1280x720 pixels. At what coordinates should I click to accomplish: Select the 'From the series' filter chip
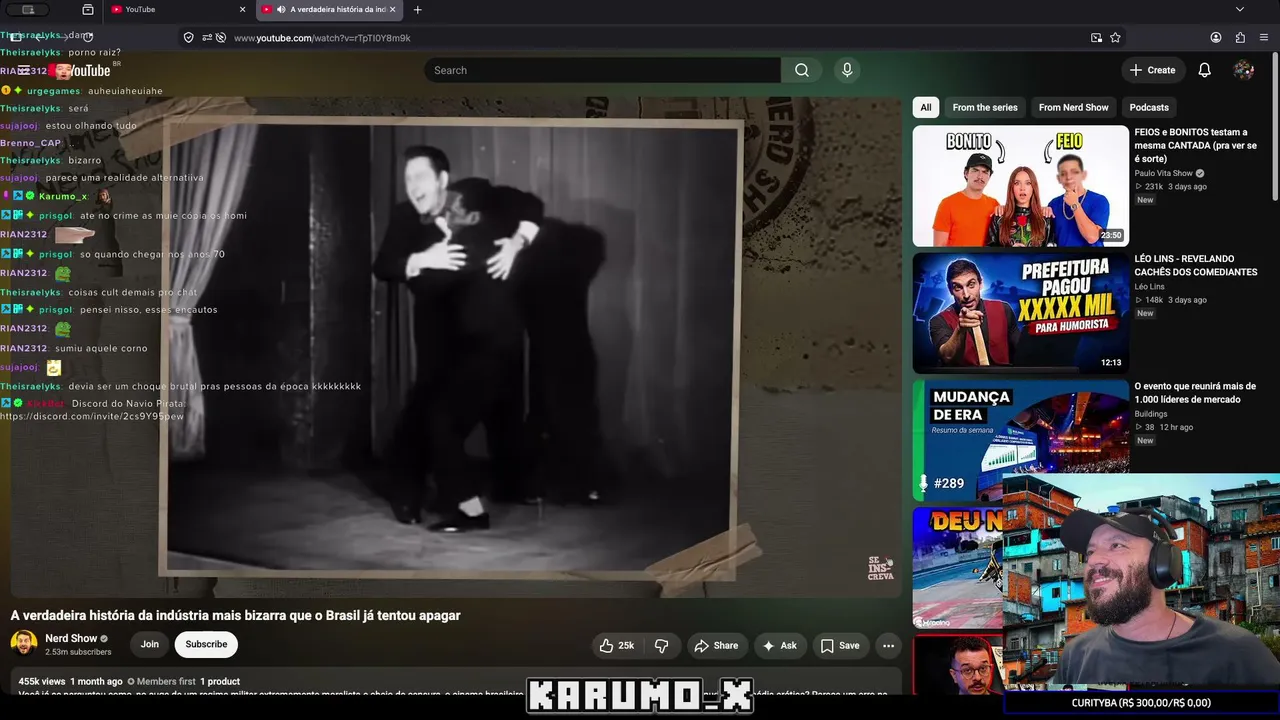[985, 107]
